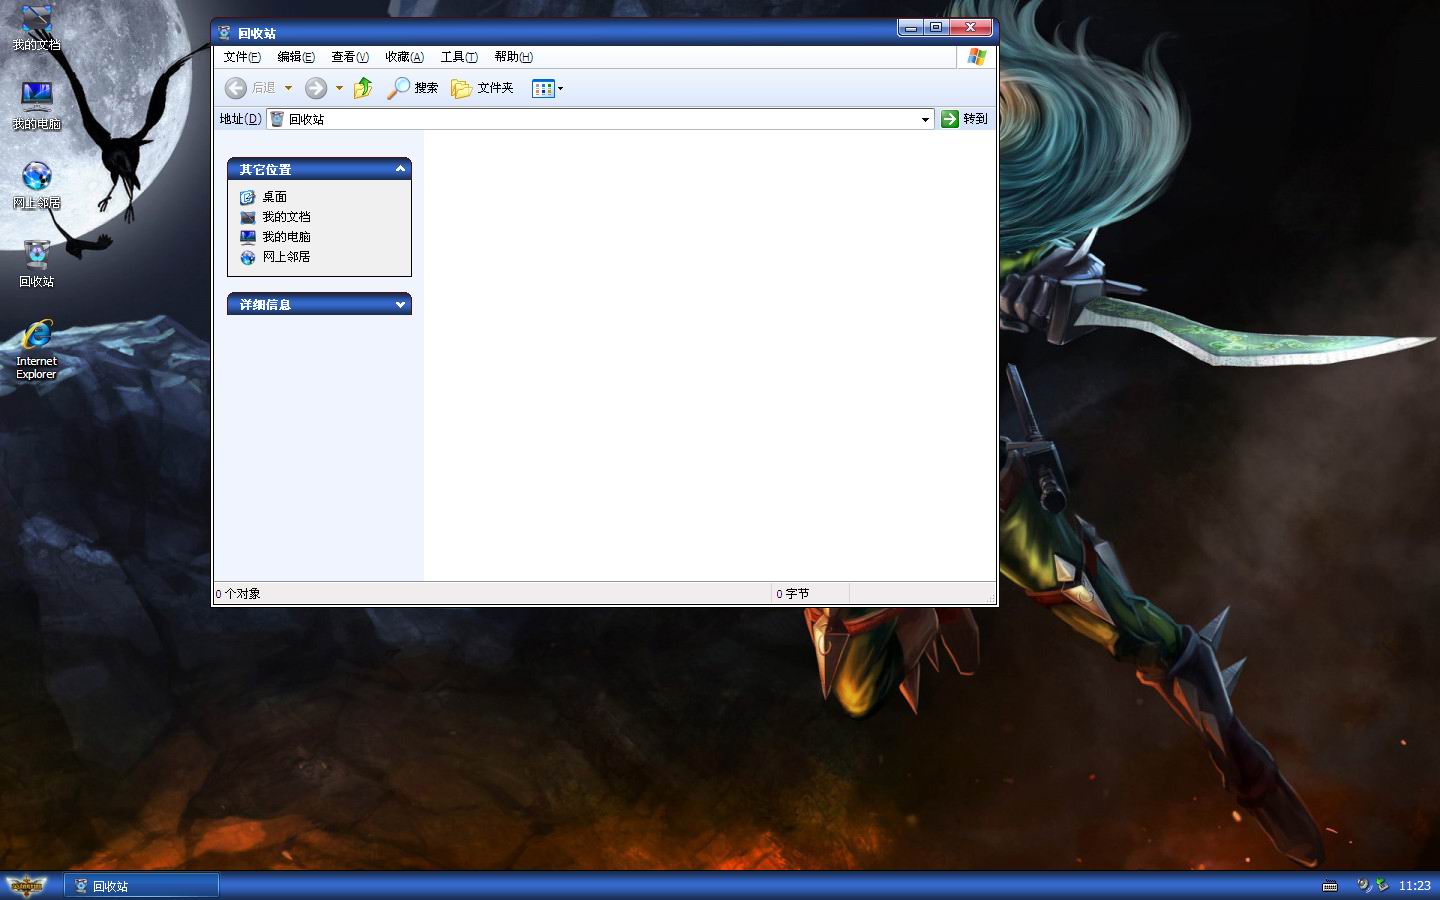Viewport: 1440px width, 900px height.
Task: Click the first system tray icon beside the network icon
Action: click(x=1364, y=885)
